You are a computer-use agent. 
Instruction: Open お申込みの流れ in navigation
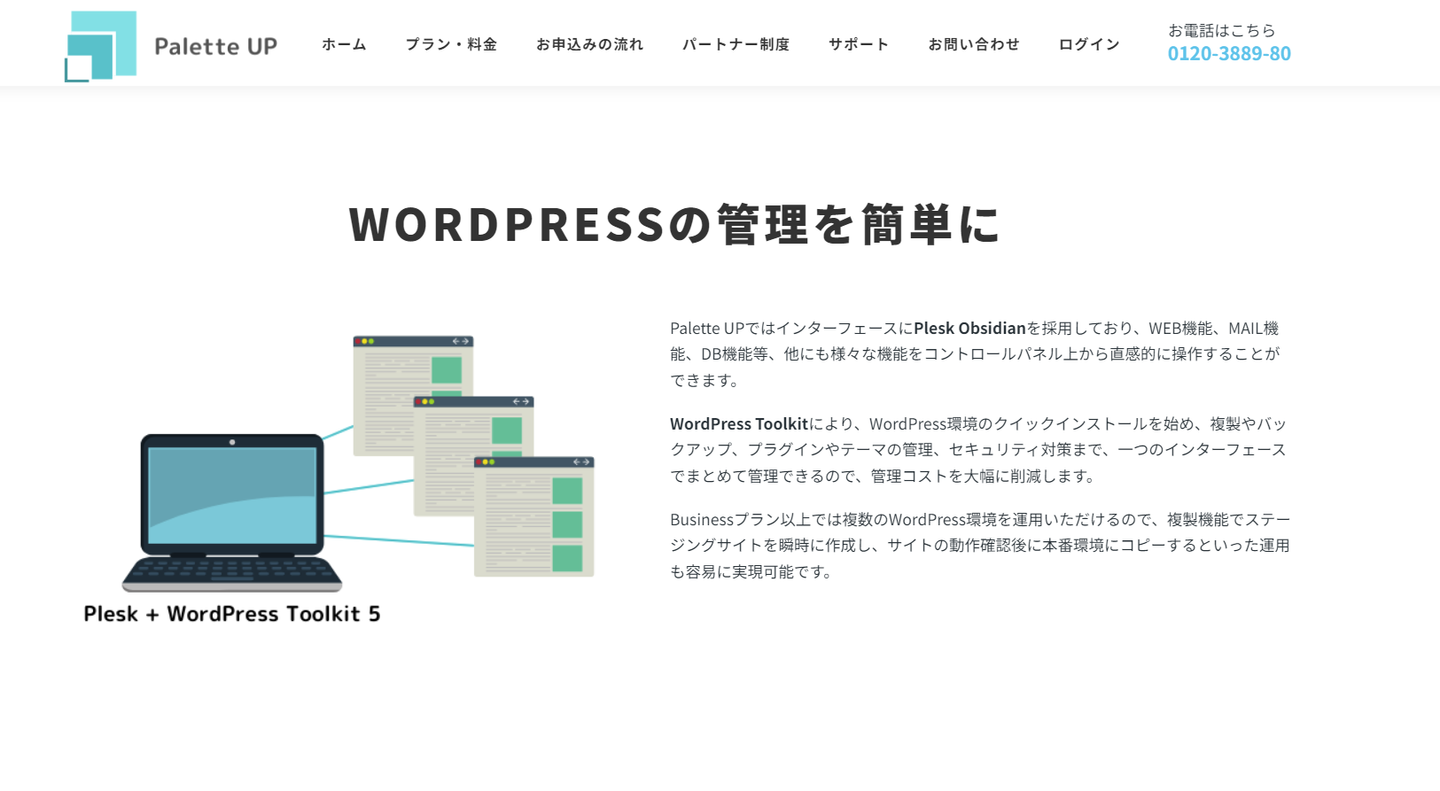tap(590, 44)
